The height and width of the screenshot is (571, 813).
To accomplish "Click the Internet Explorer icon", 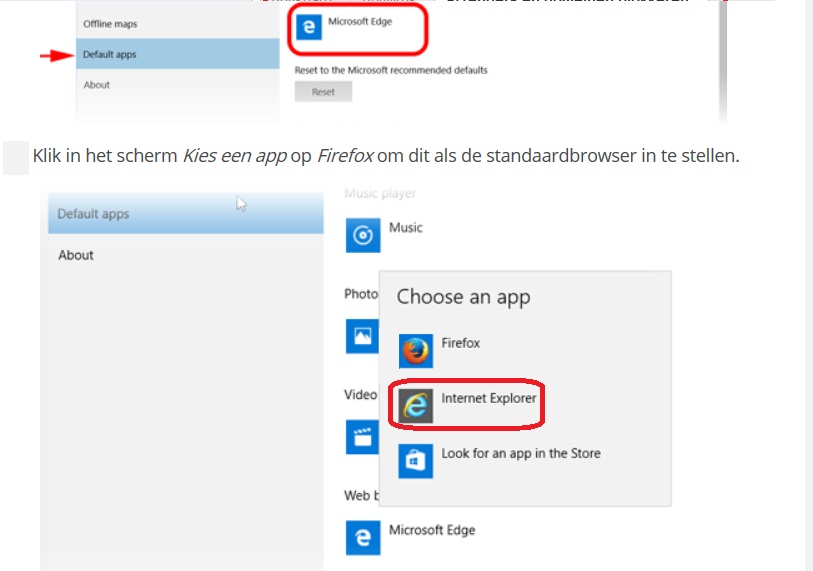I will (x=416, y=406).
